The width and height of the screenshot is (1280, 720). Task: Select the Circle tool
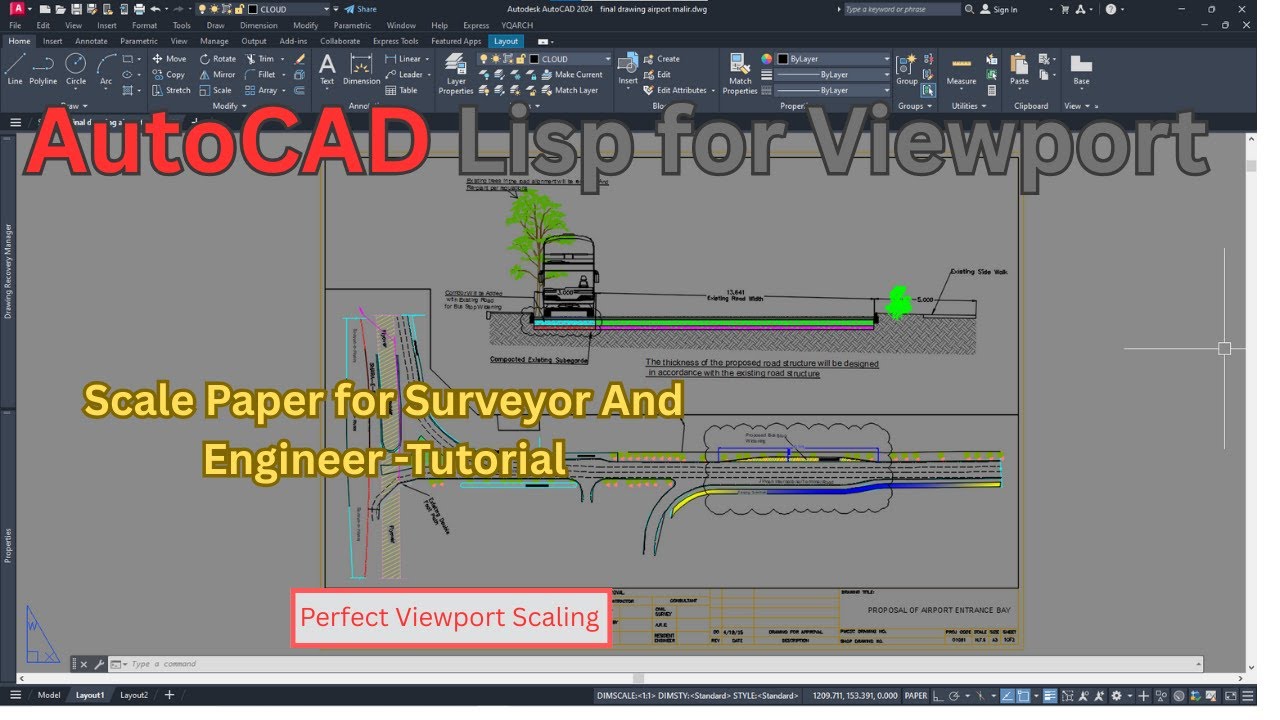click(x=76, y=68)
